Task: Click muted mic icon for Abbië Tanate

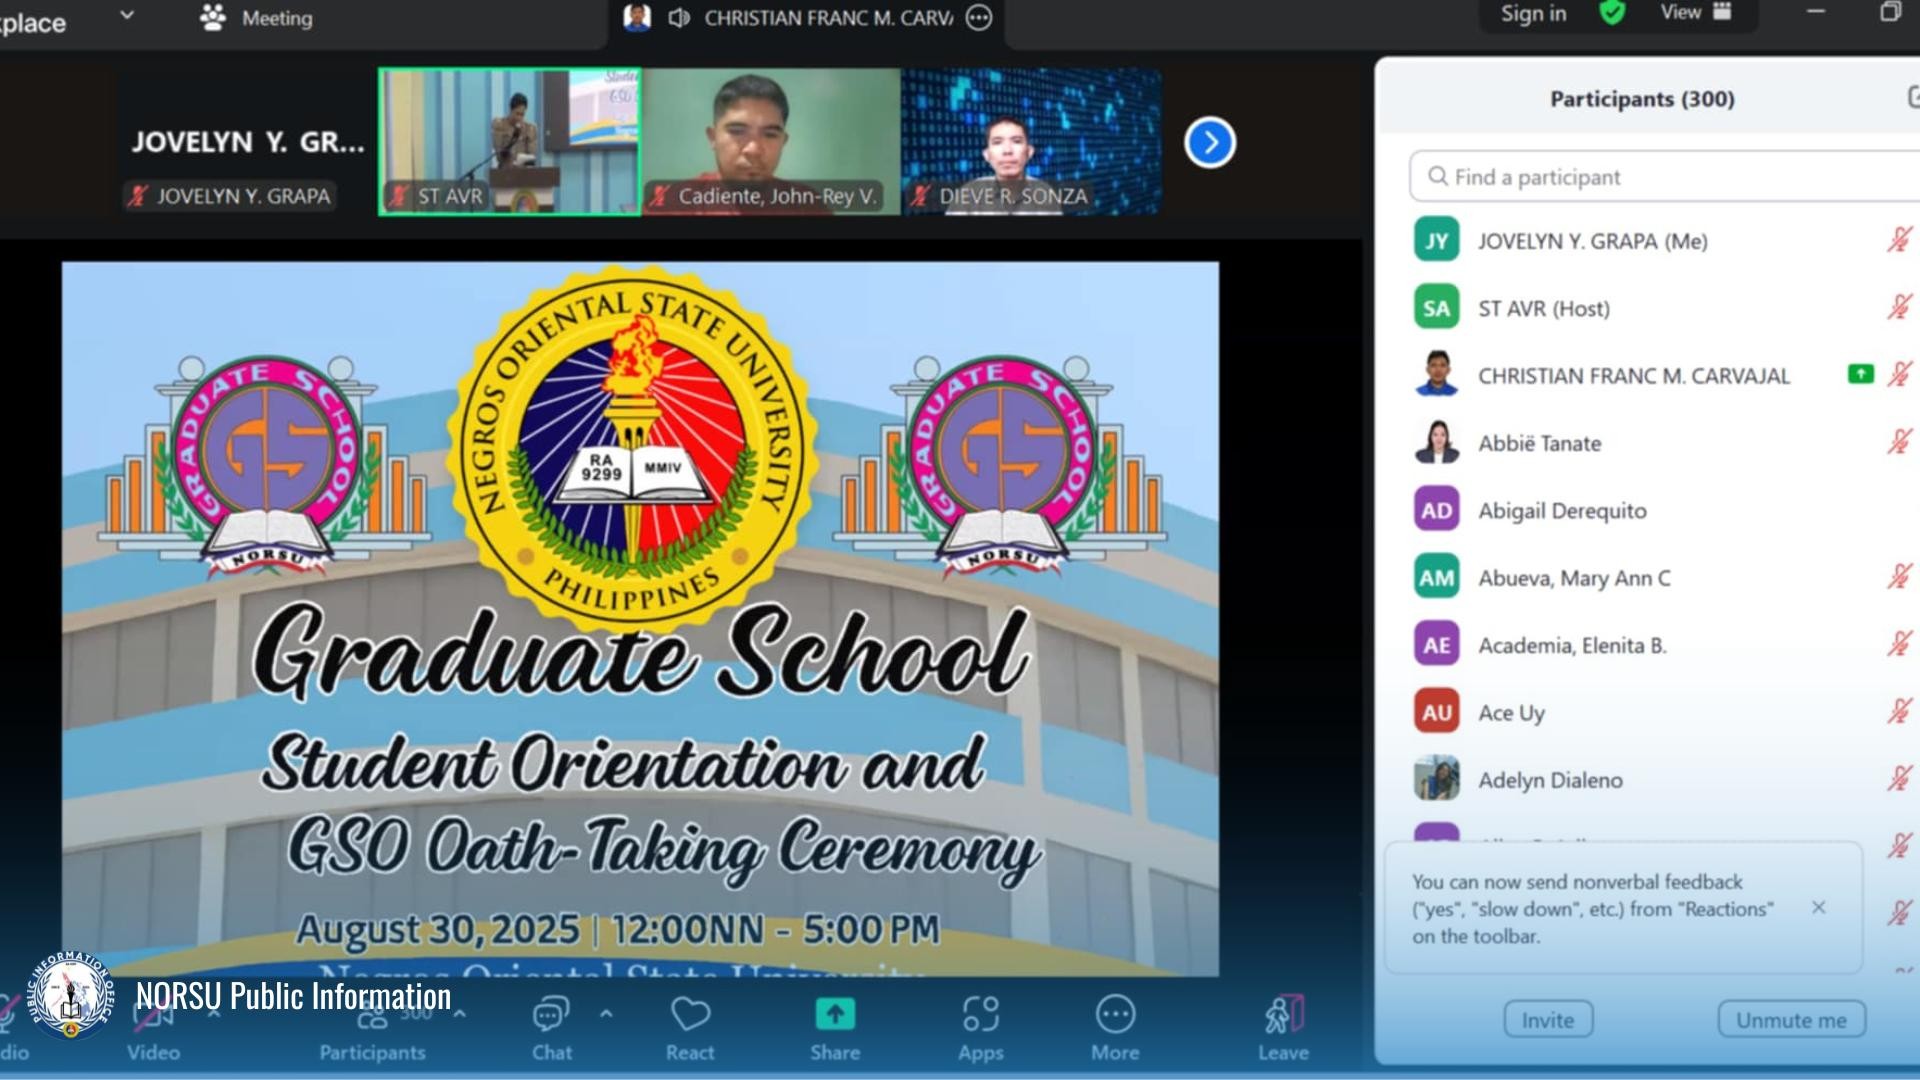Action: [1899, 442]
